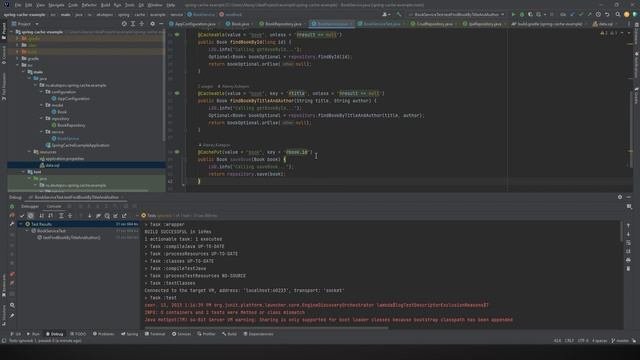640x360 pixels.
Task: Open Project panel settings gear
Action: pos(152,24)
